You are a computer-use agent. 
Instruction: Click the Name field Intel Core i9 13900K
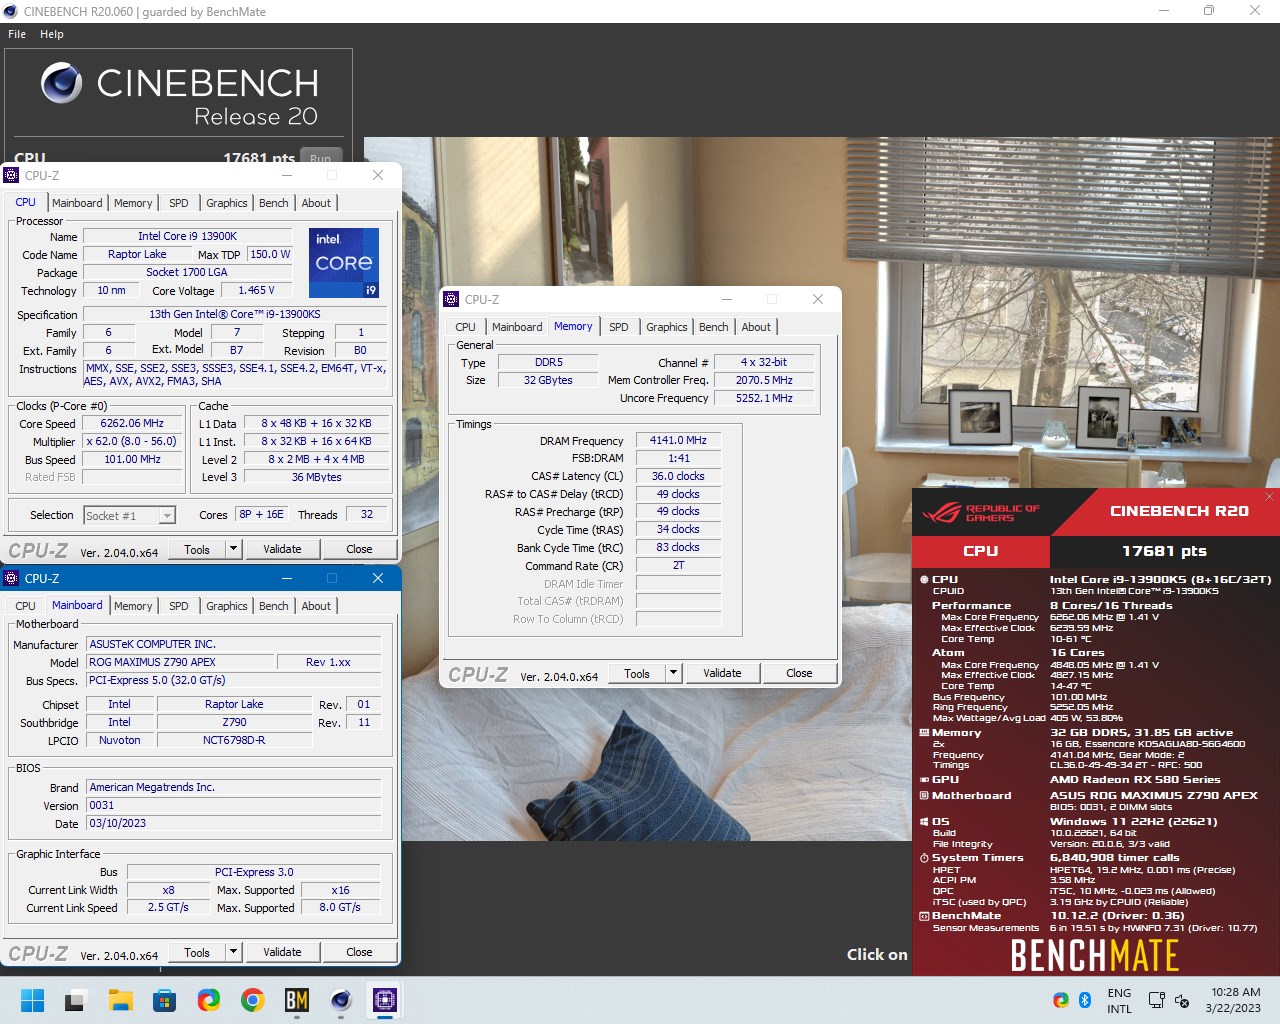tap(188, 237)
